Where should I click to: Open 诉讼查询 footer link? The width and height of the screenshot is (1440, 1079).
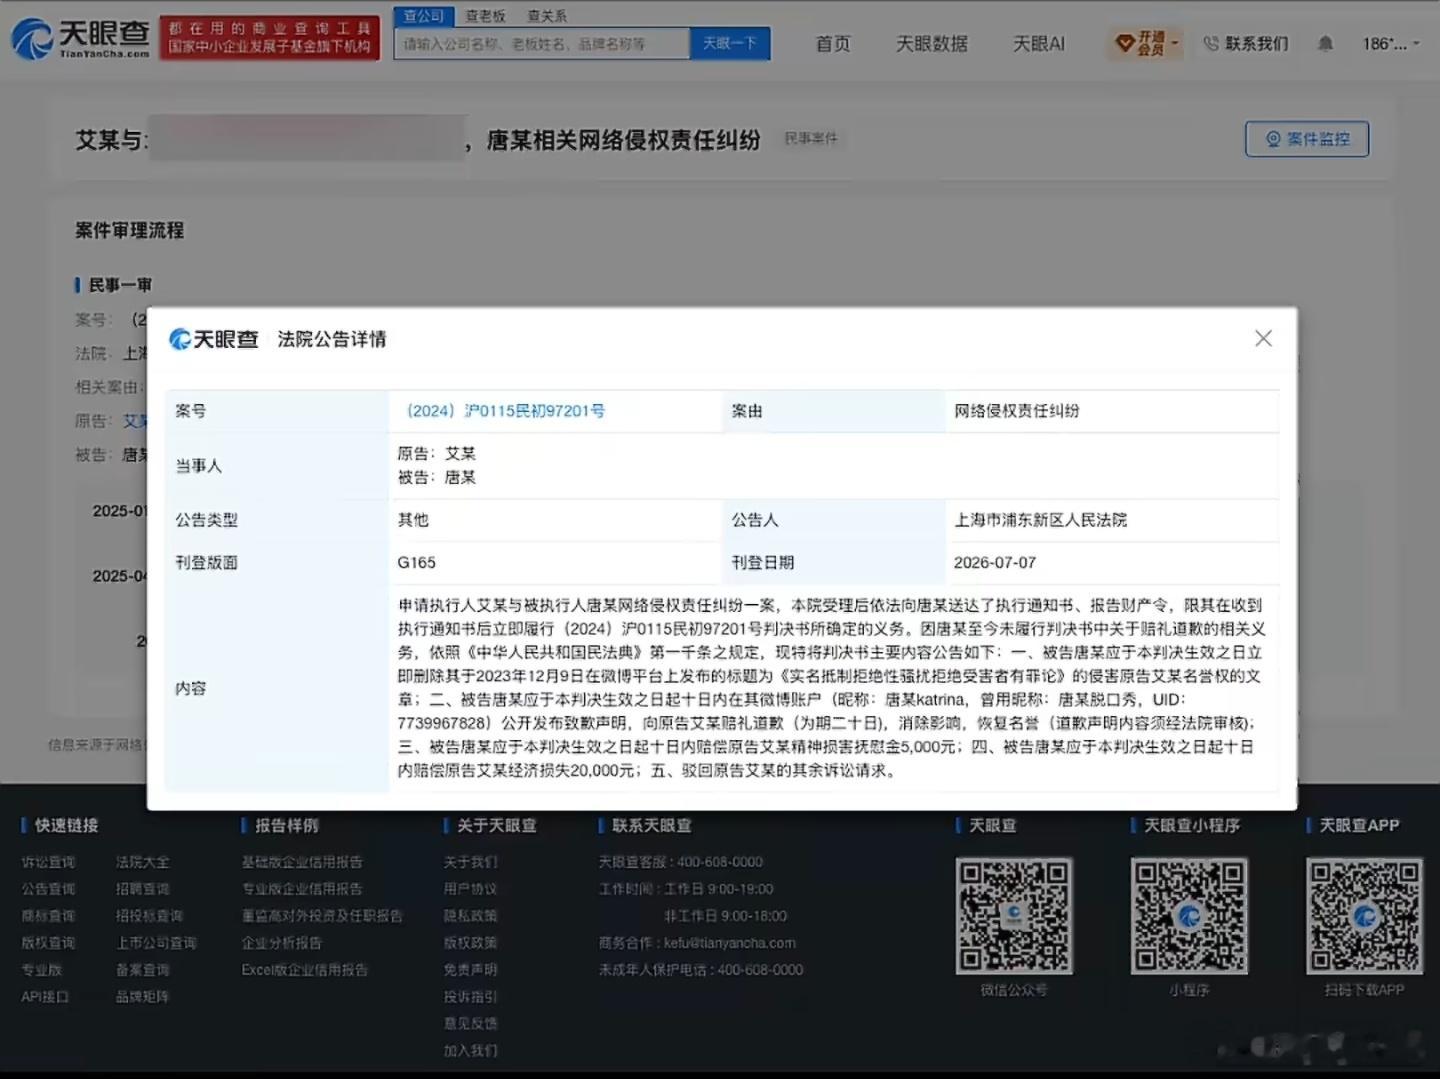click(x=48, y=862)
